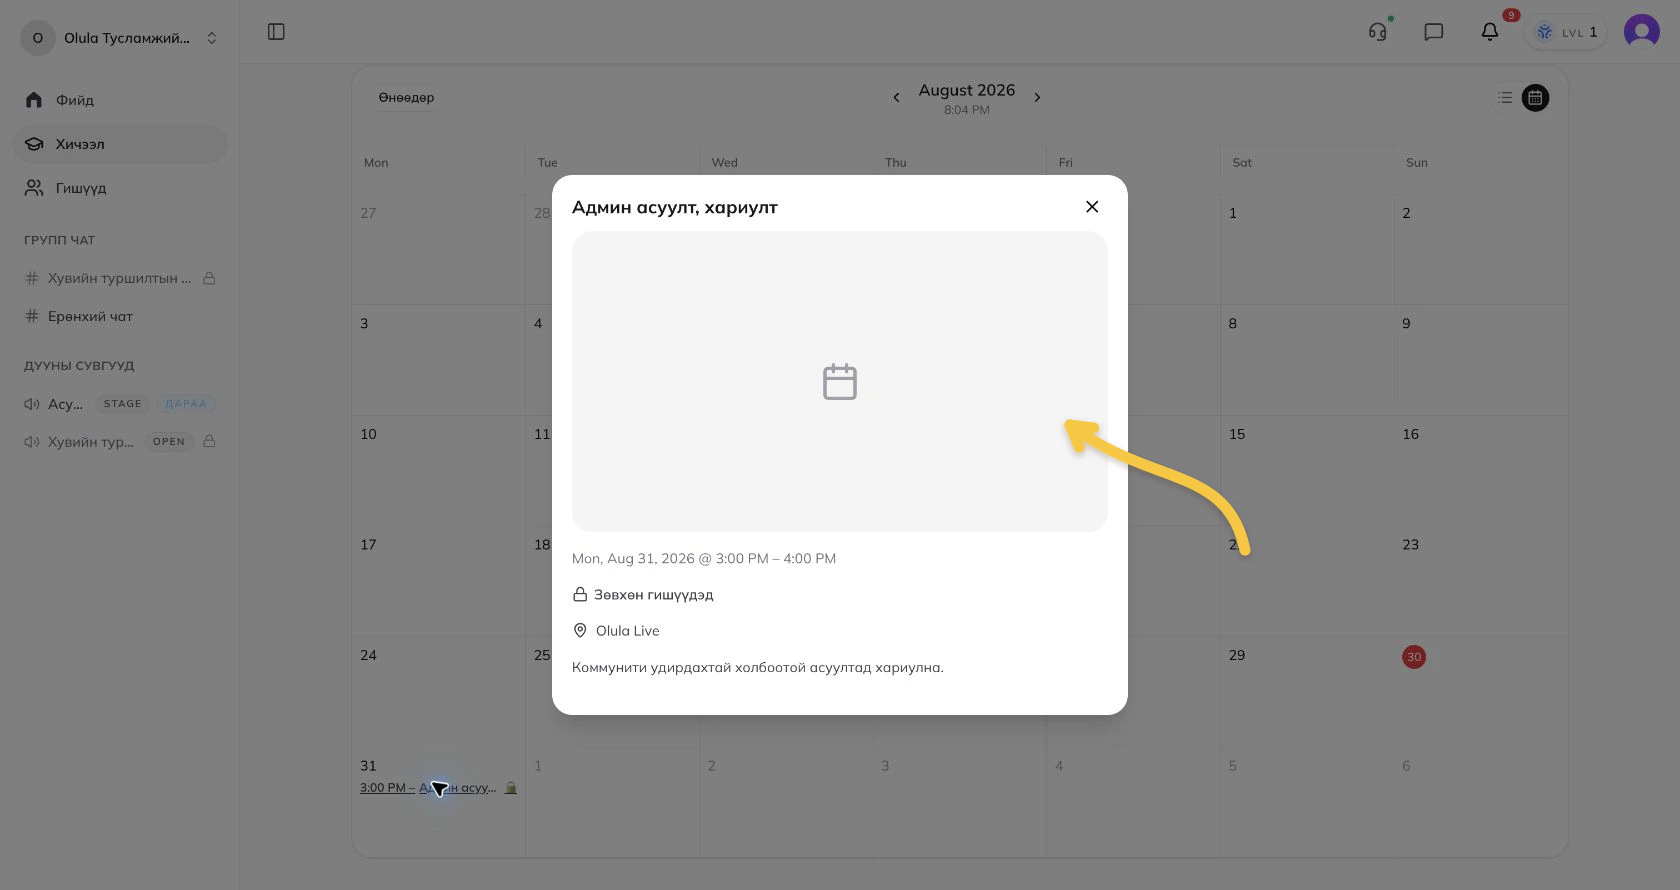Open the 3:00 PM event on day 31

tap(438, 788)
